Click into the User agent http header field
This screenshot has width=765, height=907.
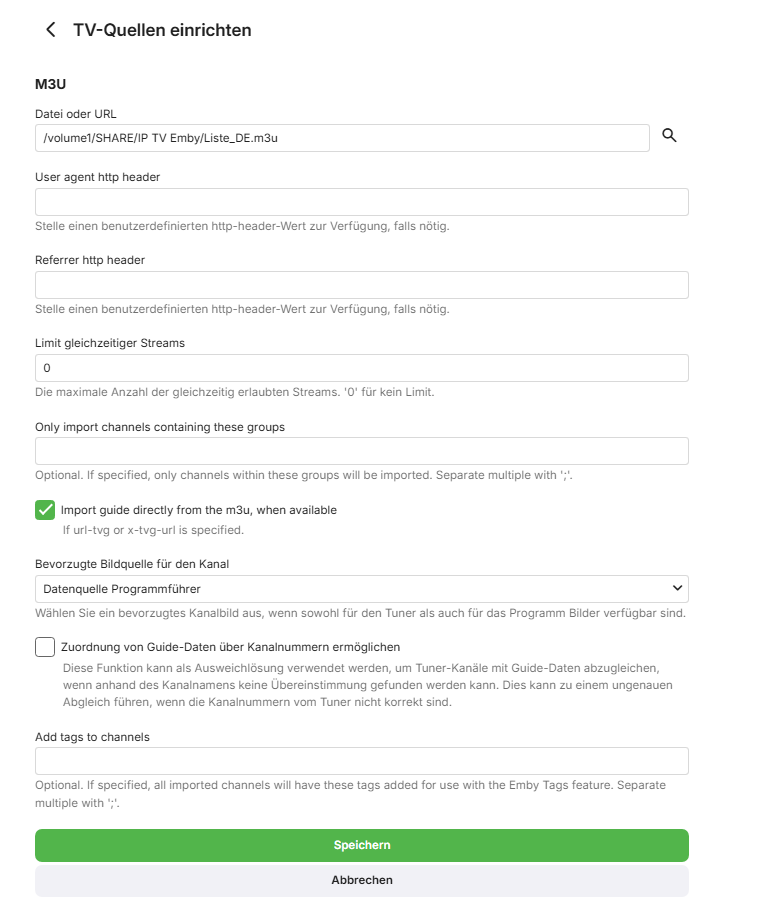click(x=361, y=202)
